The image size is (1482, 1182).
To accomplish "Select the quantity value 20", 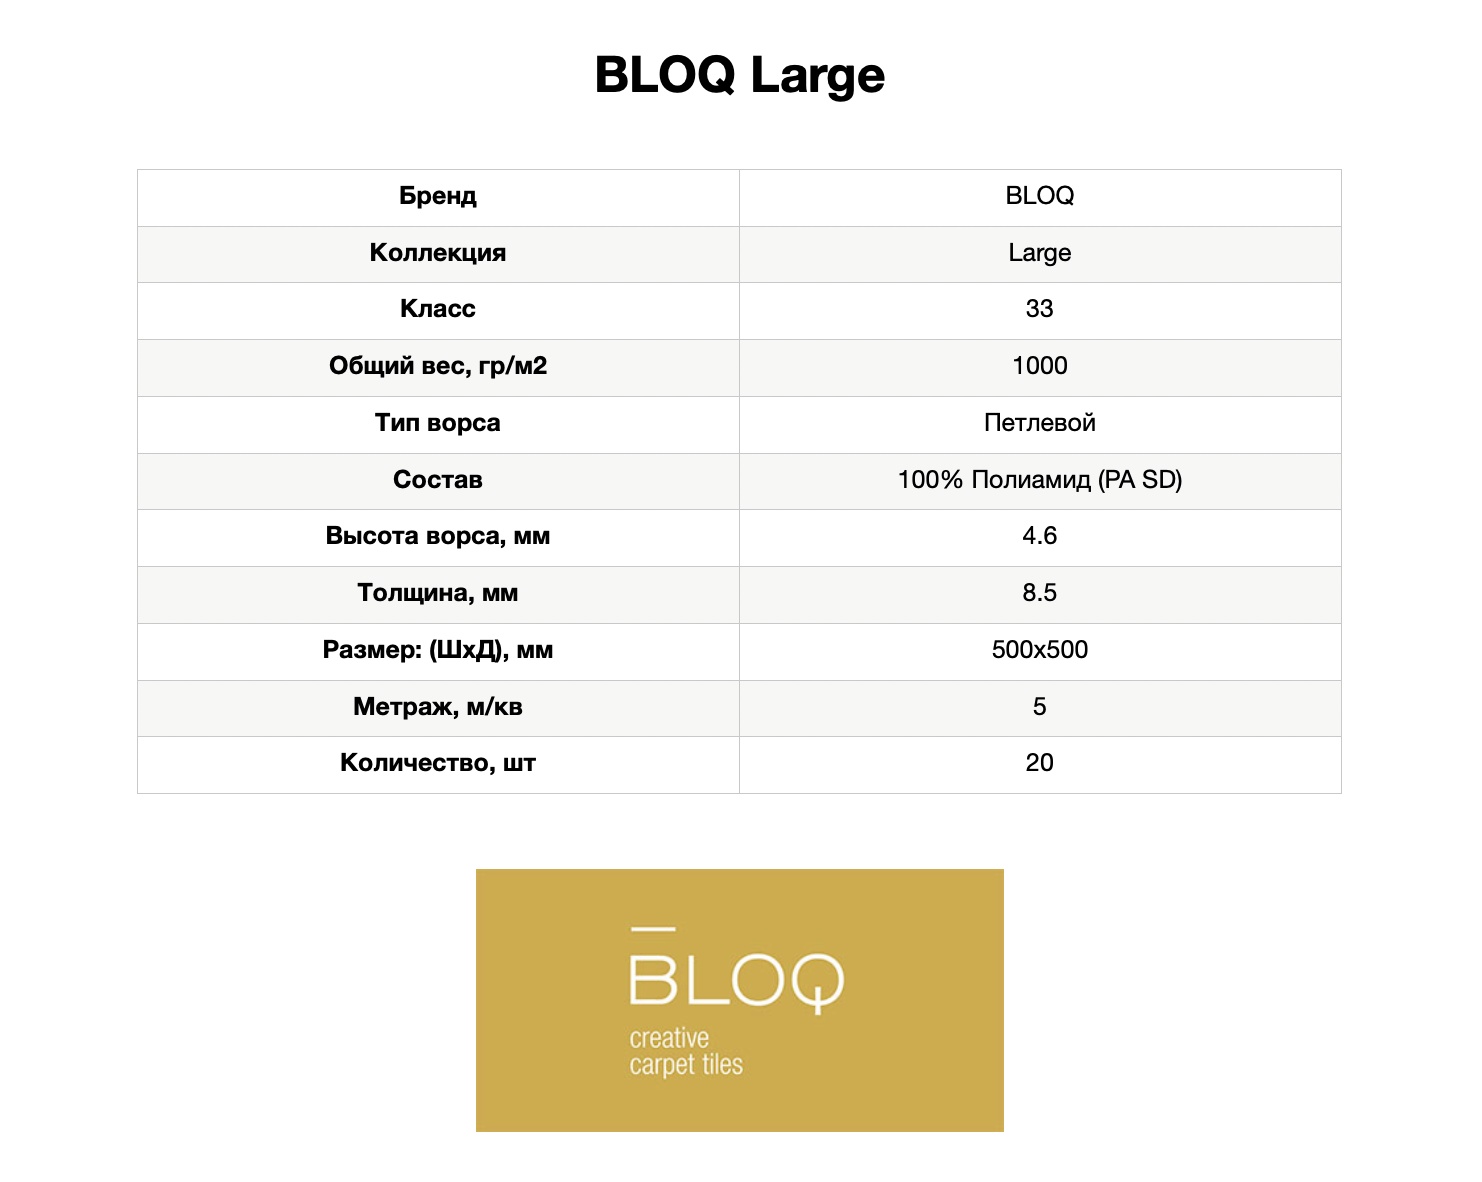I will [x=1040, y=763].
